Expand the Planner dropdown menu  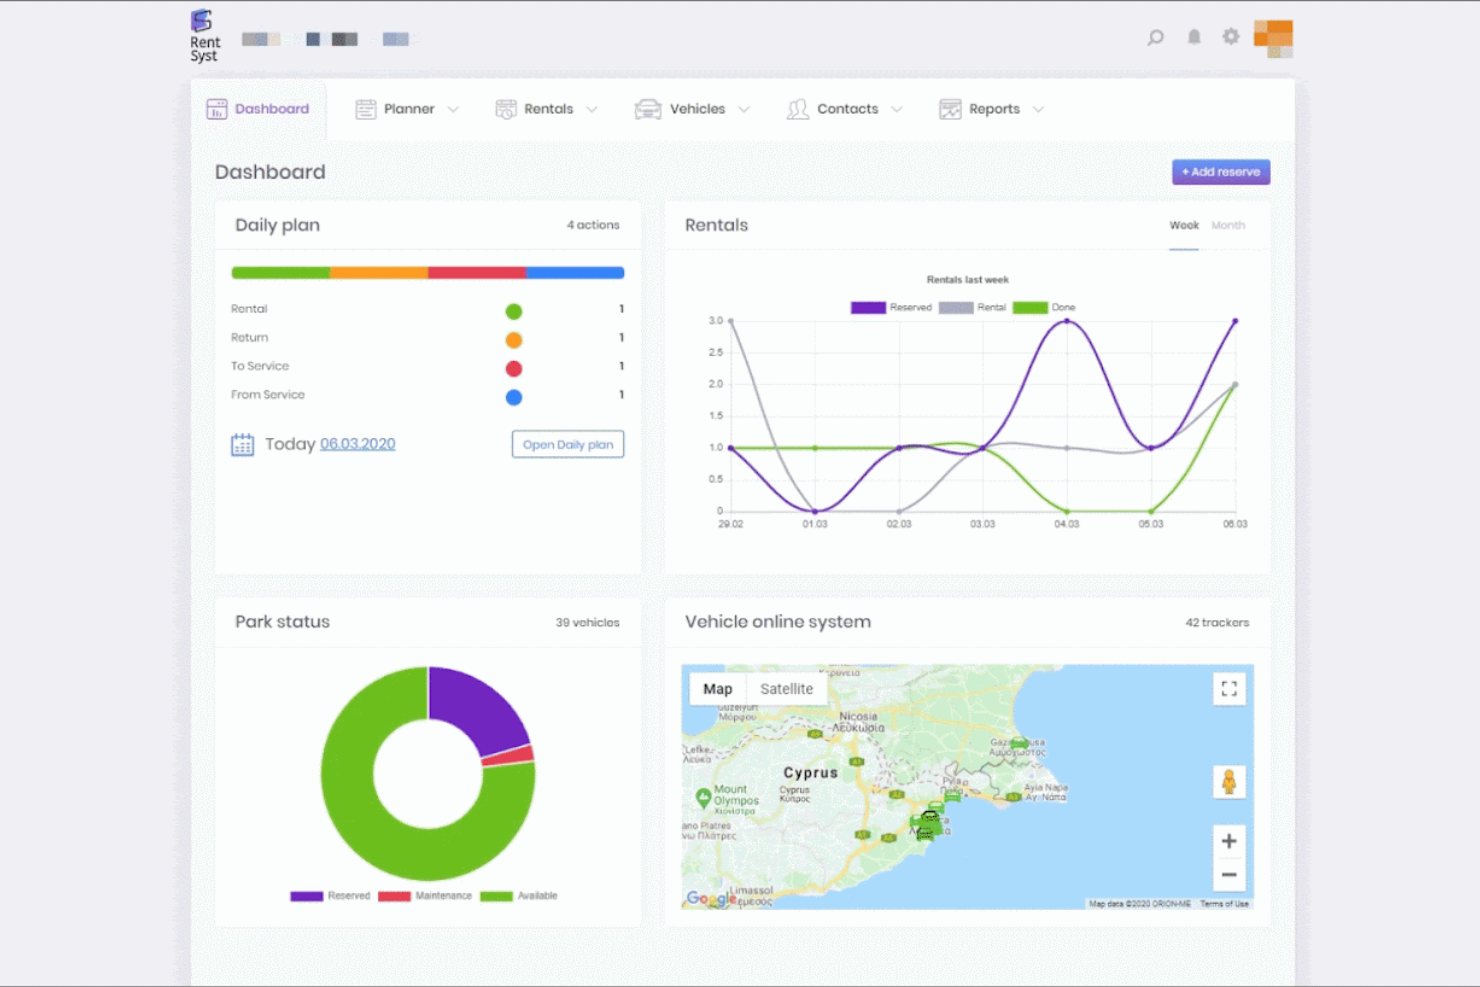coord(455,109)
